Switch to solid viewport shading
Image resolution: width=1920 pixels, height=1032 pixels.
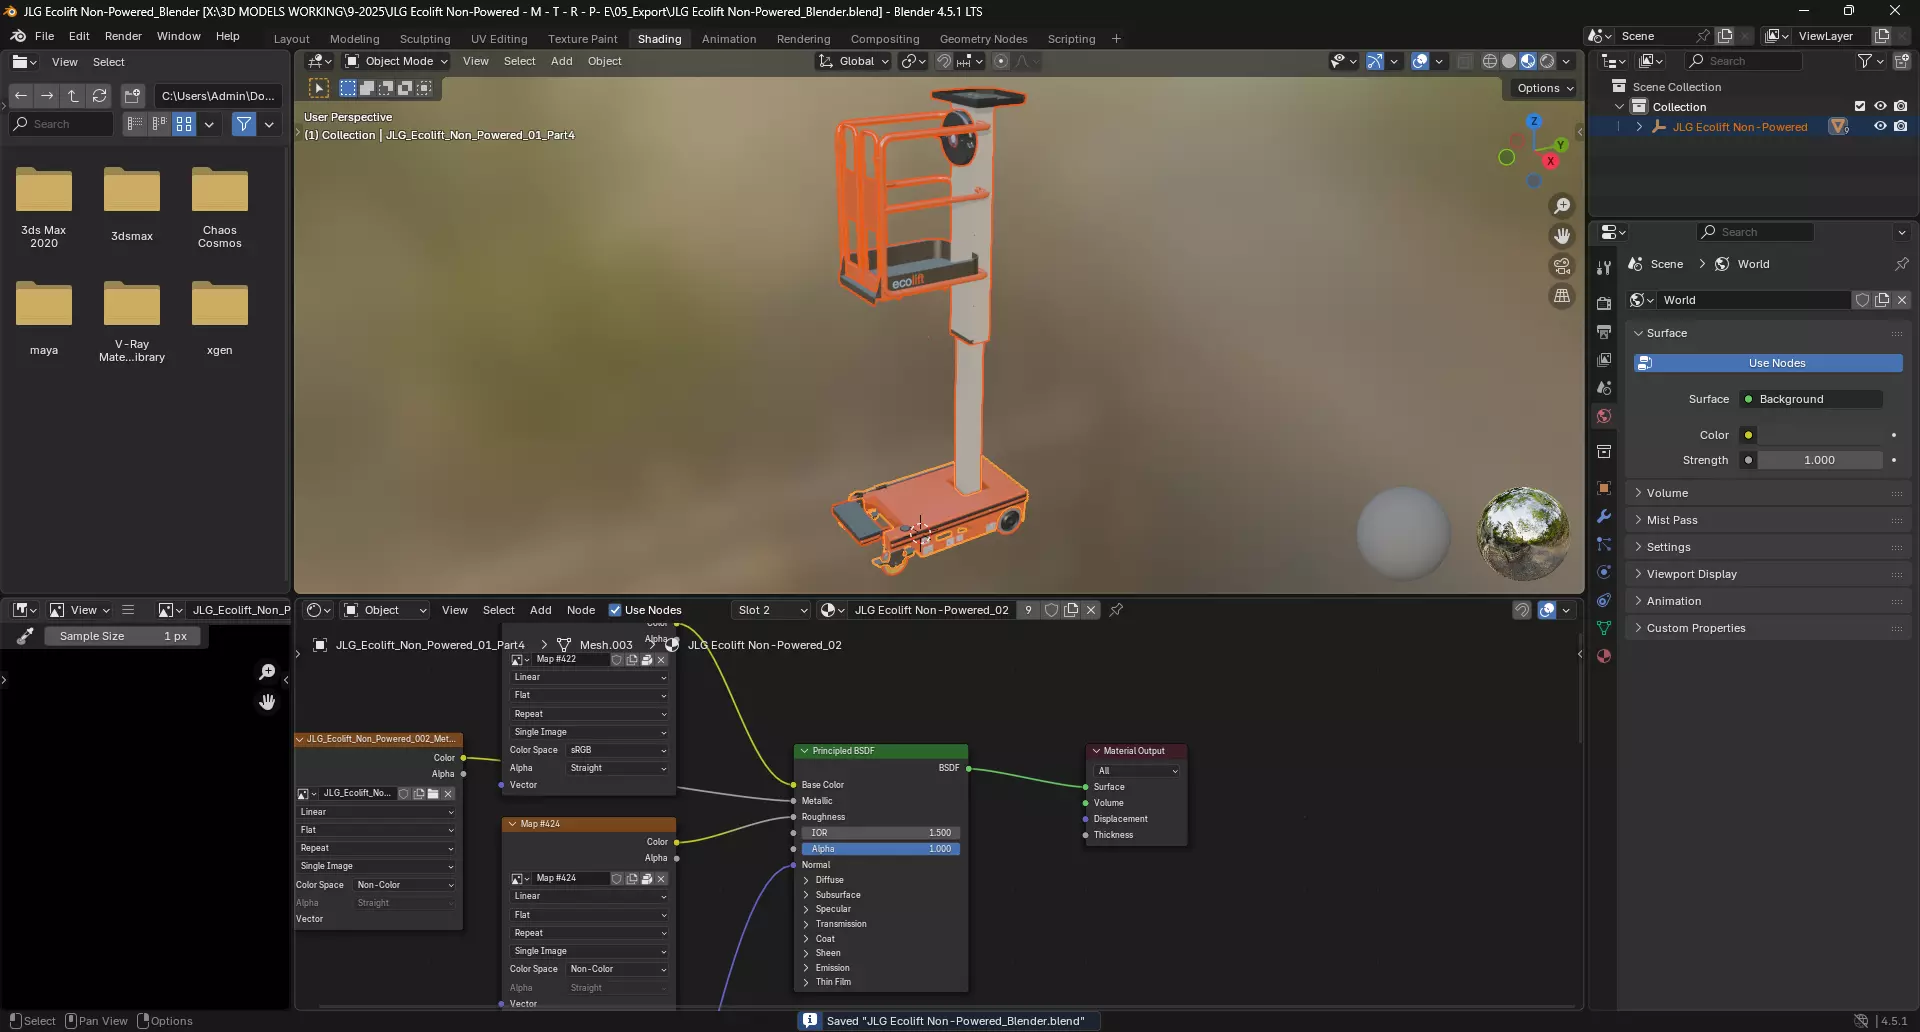click(1509, 61)
